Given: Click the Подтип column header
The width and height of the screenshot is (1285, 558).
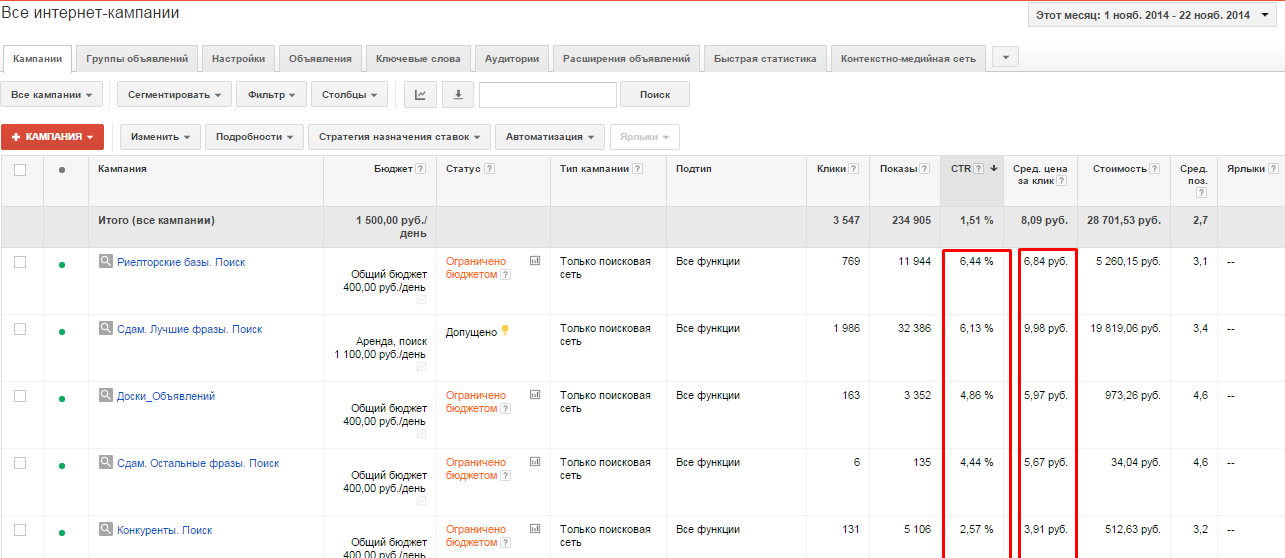Looking at the screenshot, I should pos(694,169).
